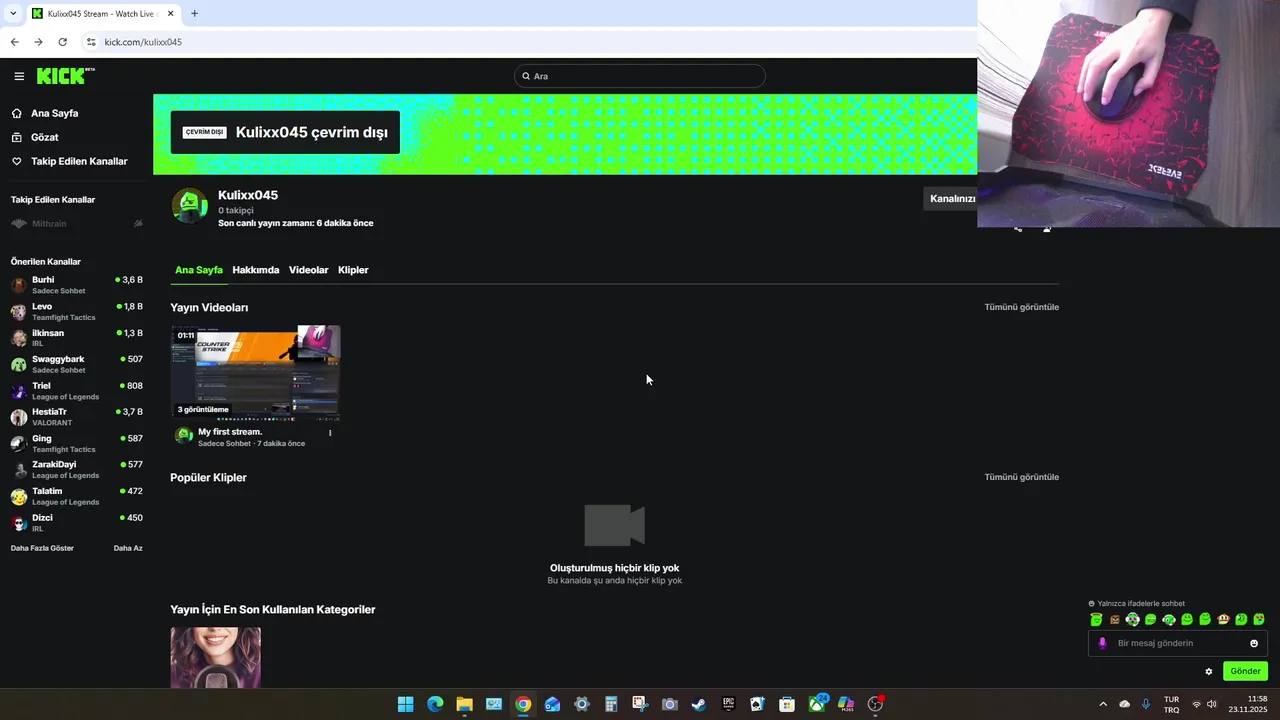Click Daha Az in sidebar
The width and height of the screenshot is (1280, 720).
click(128, 548)
